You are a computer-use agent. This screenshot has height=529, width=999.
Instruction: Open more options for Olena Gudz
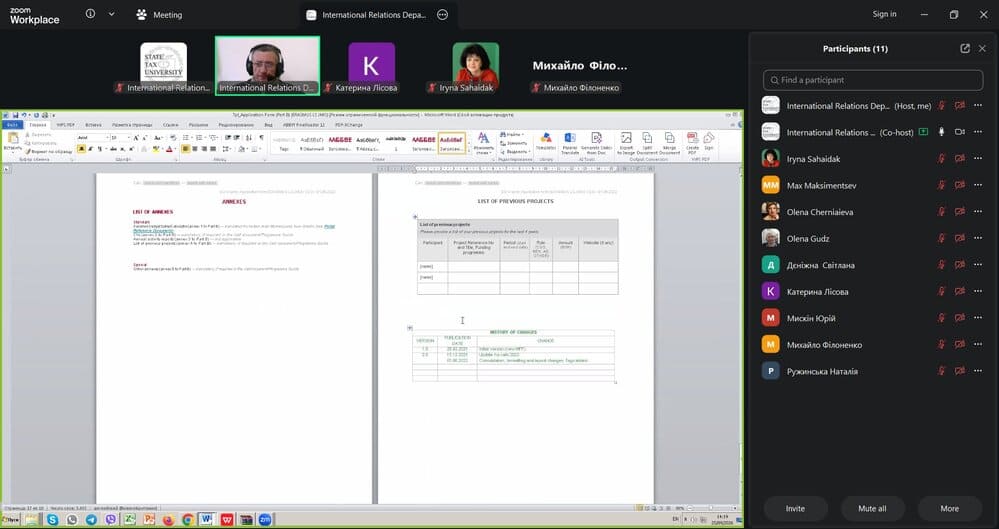coord(978,238)
